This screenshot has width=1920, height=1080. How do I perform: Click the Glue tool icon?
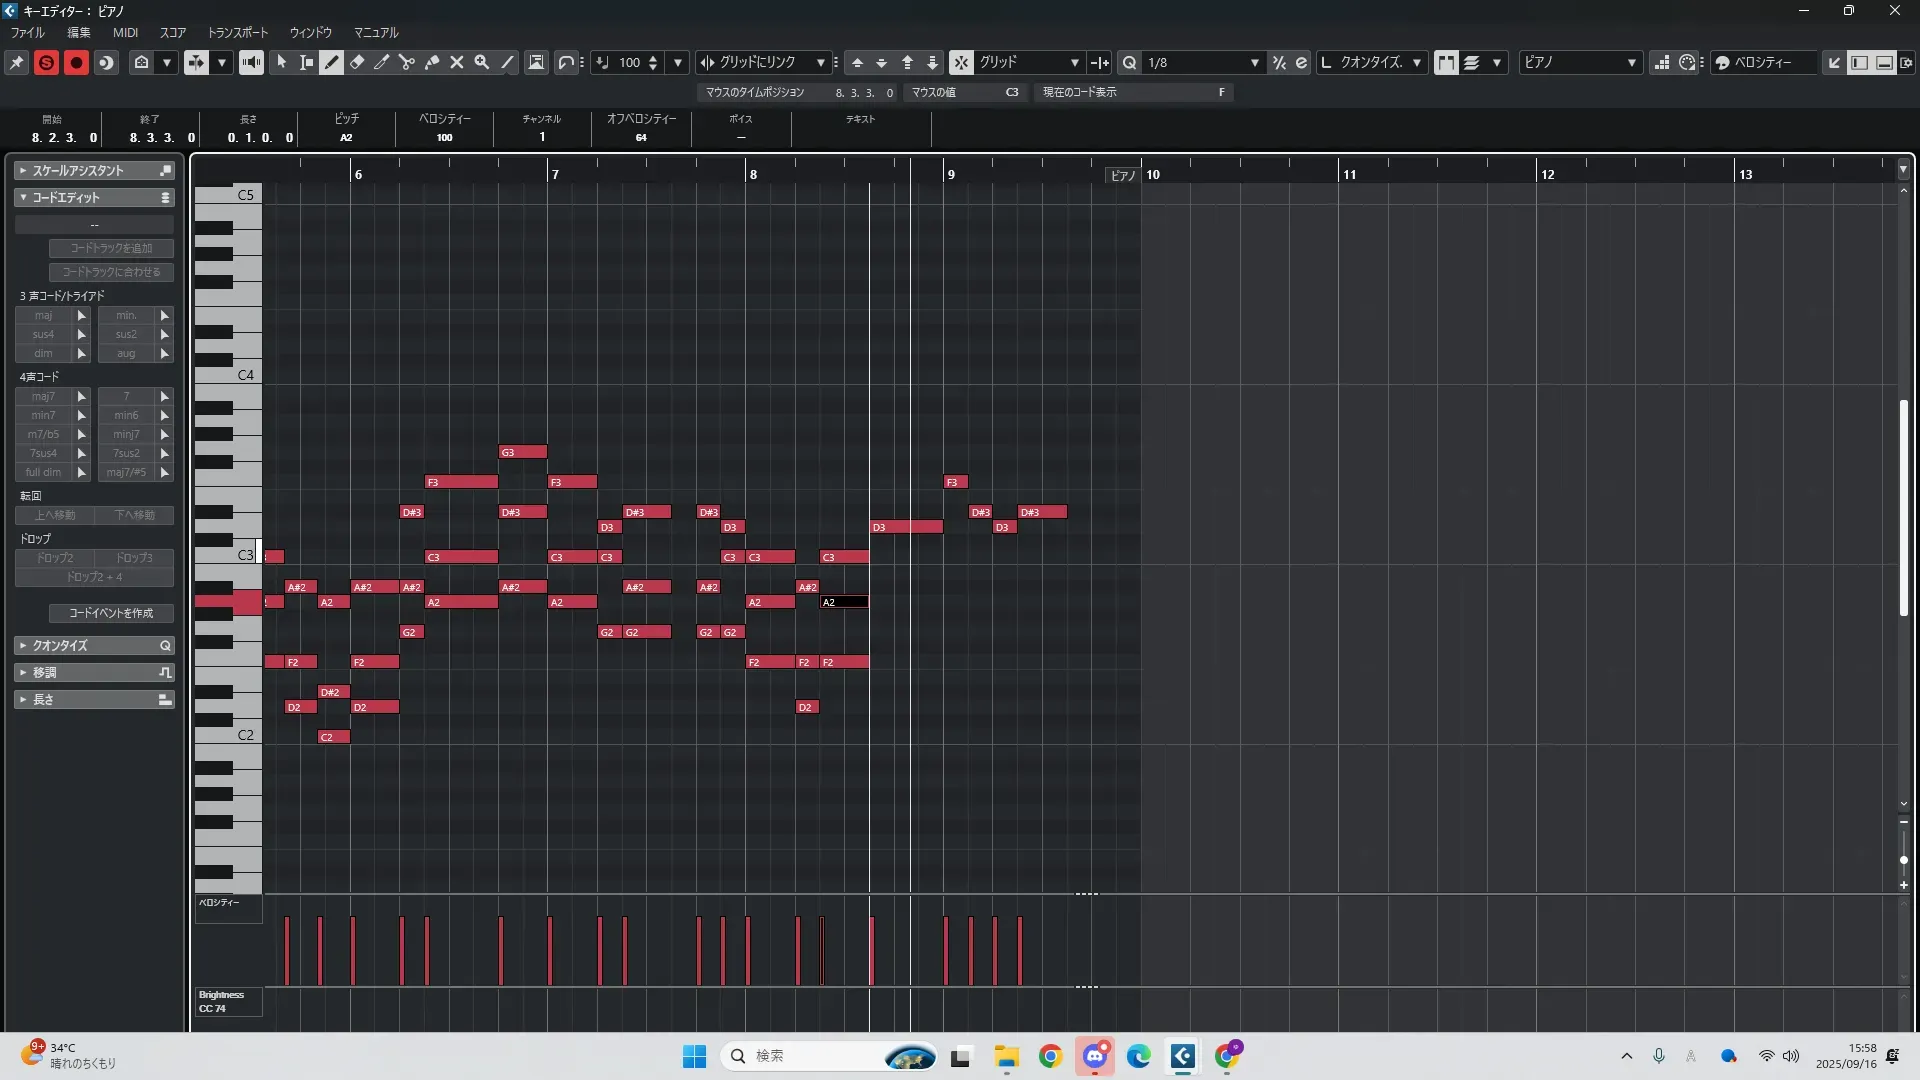click(432, 62)
